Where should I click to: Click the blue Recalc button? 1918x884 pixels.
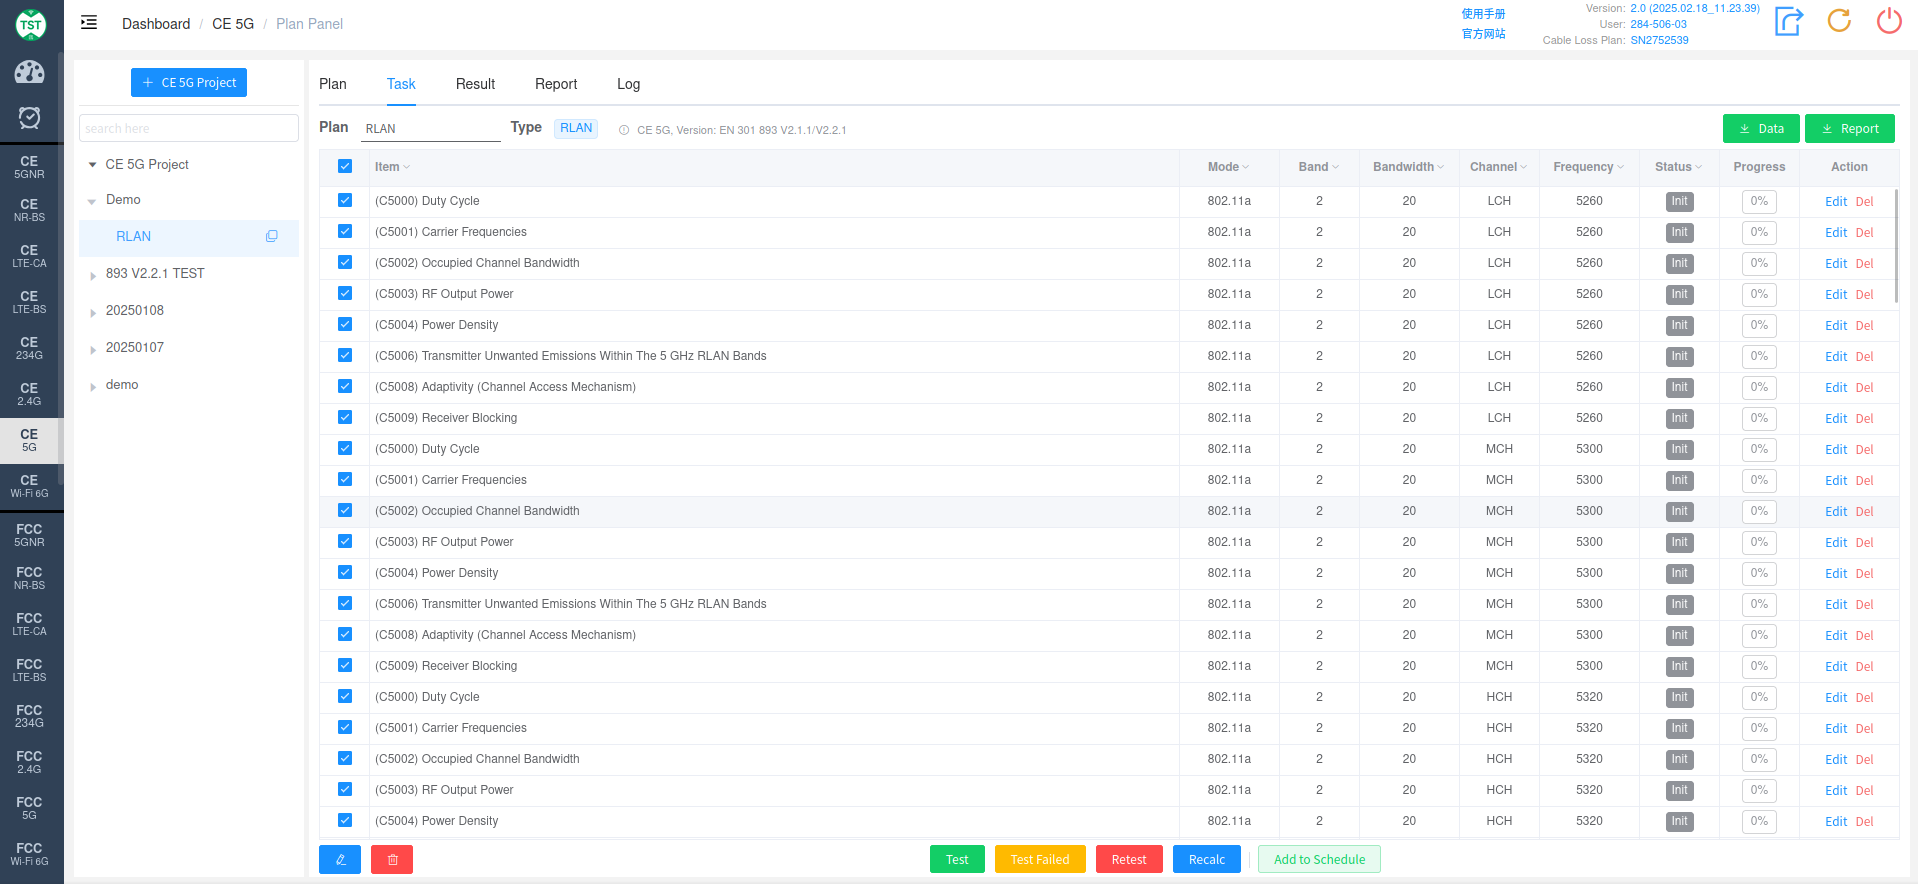coord(1207,860)
